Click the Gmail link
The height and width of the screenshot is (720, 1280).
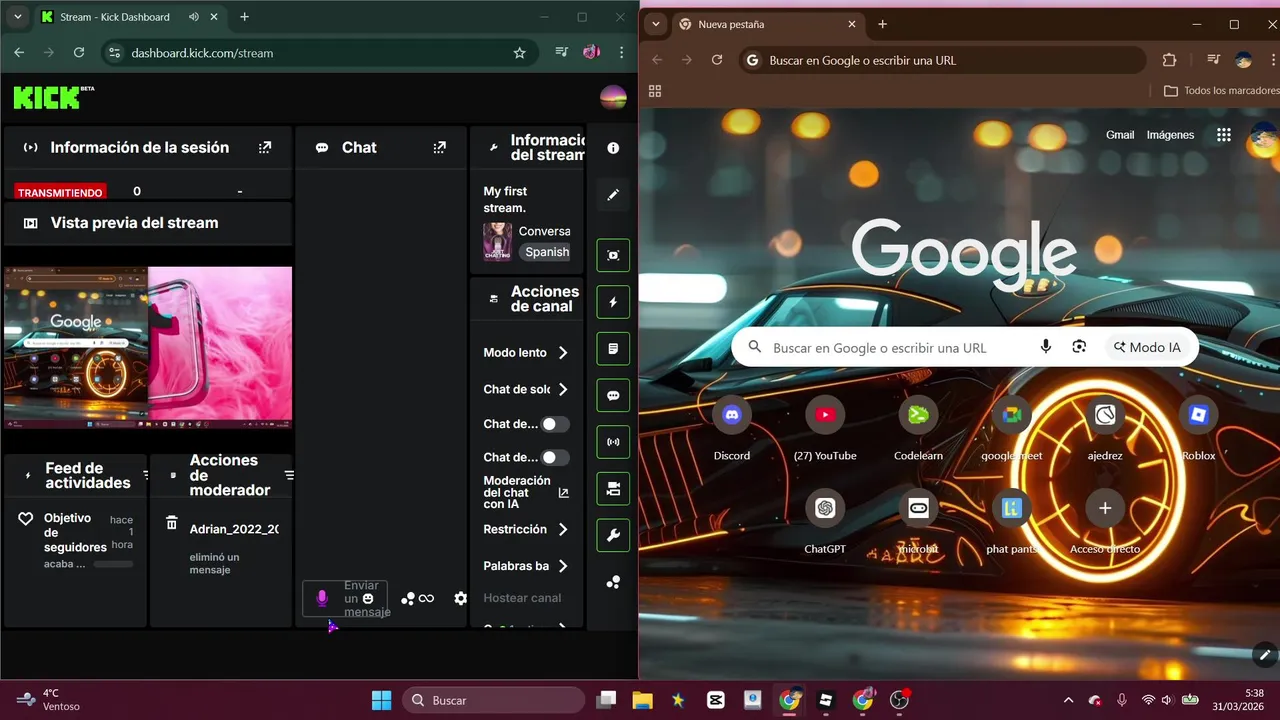coord(1120,135)
